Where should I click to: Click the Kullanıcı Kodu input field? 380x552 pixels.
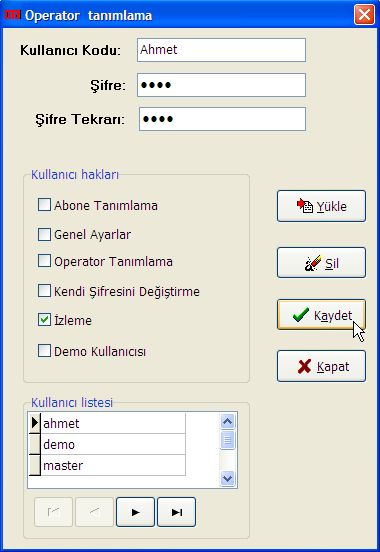[222, 50]
